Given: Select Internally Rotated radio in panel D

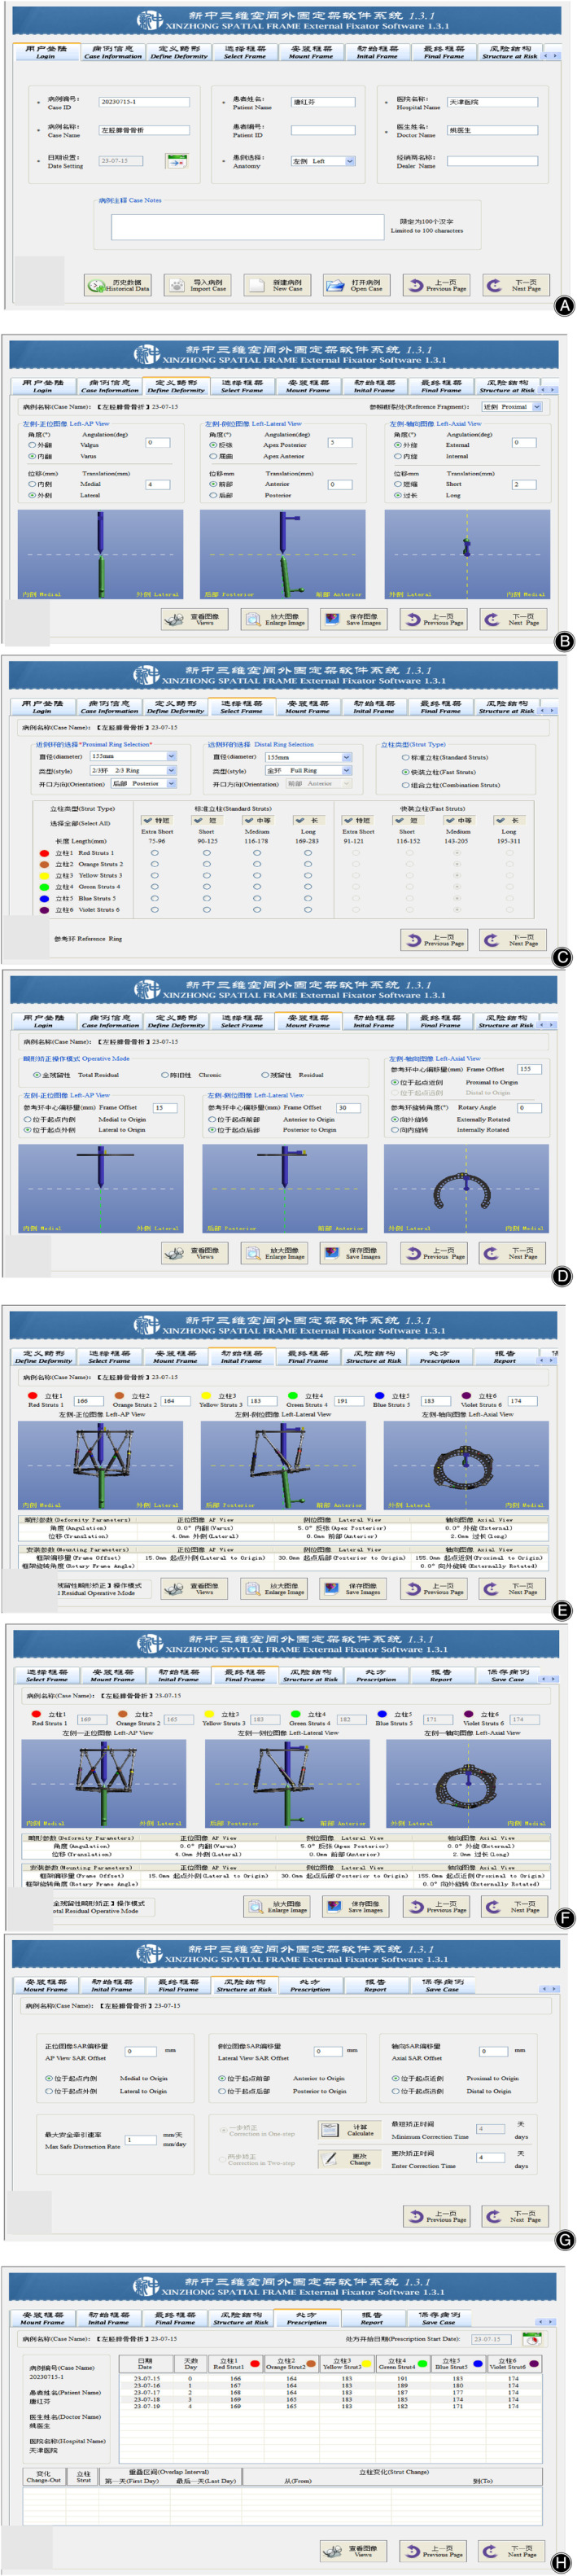Looking at the screenshot, I should coord(395,1130).
